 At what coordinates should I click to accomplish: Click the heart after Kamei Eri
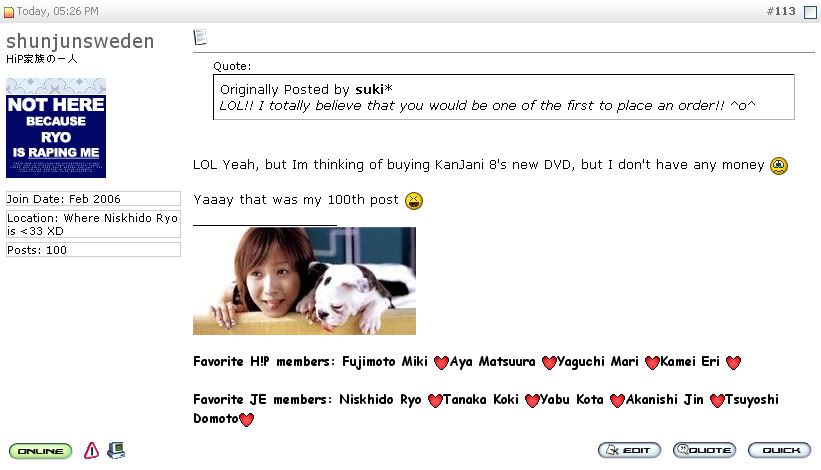734,362
